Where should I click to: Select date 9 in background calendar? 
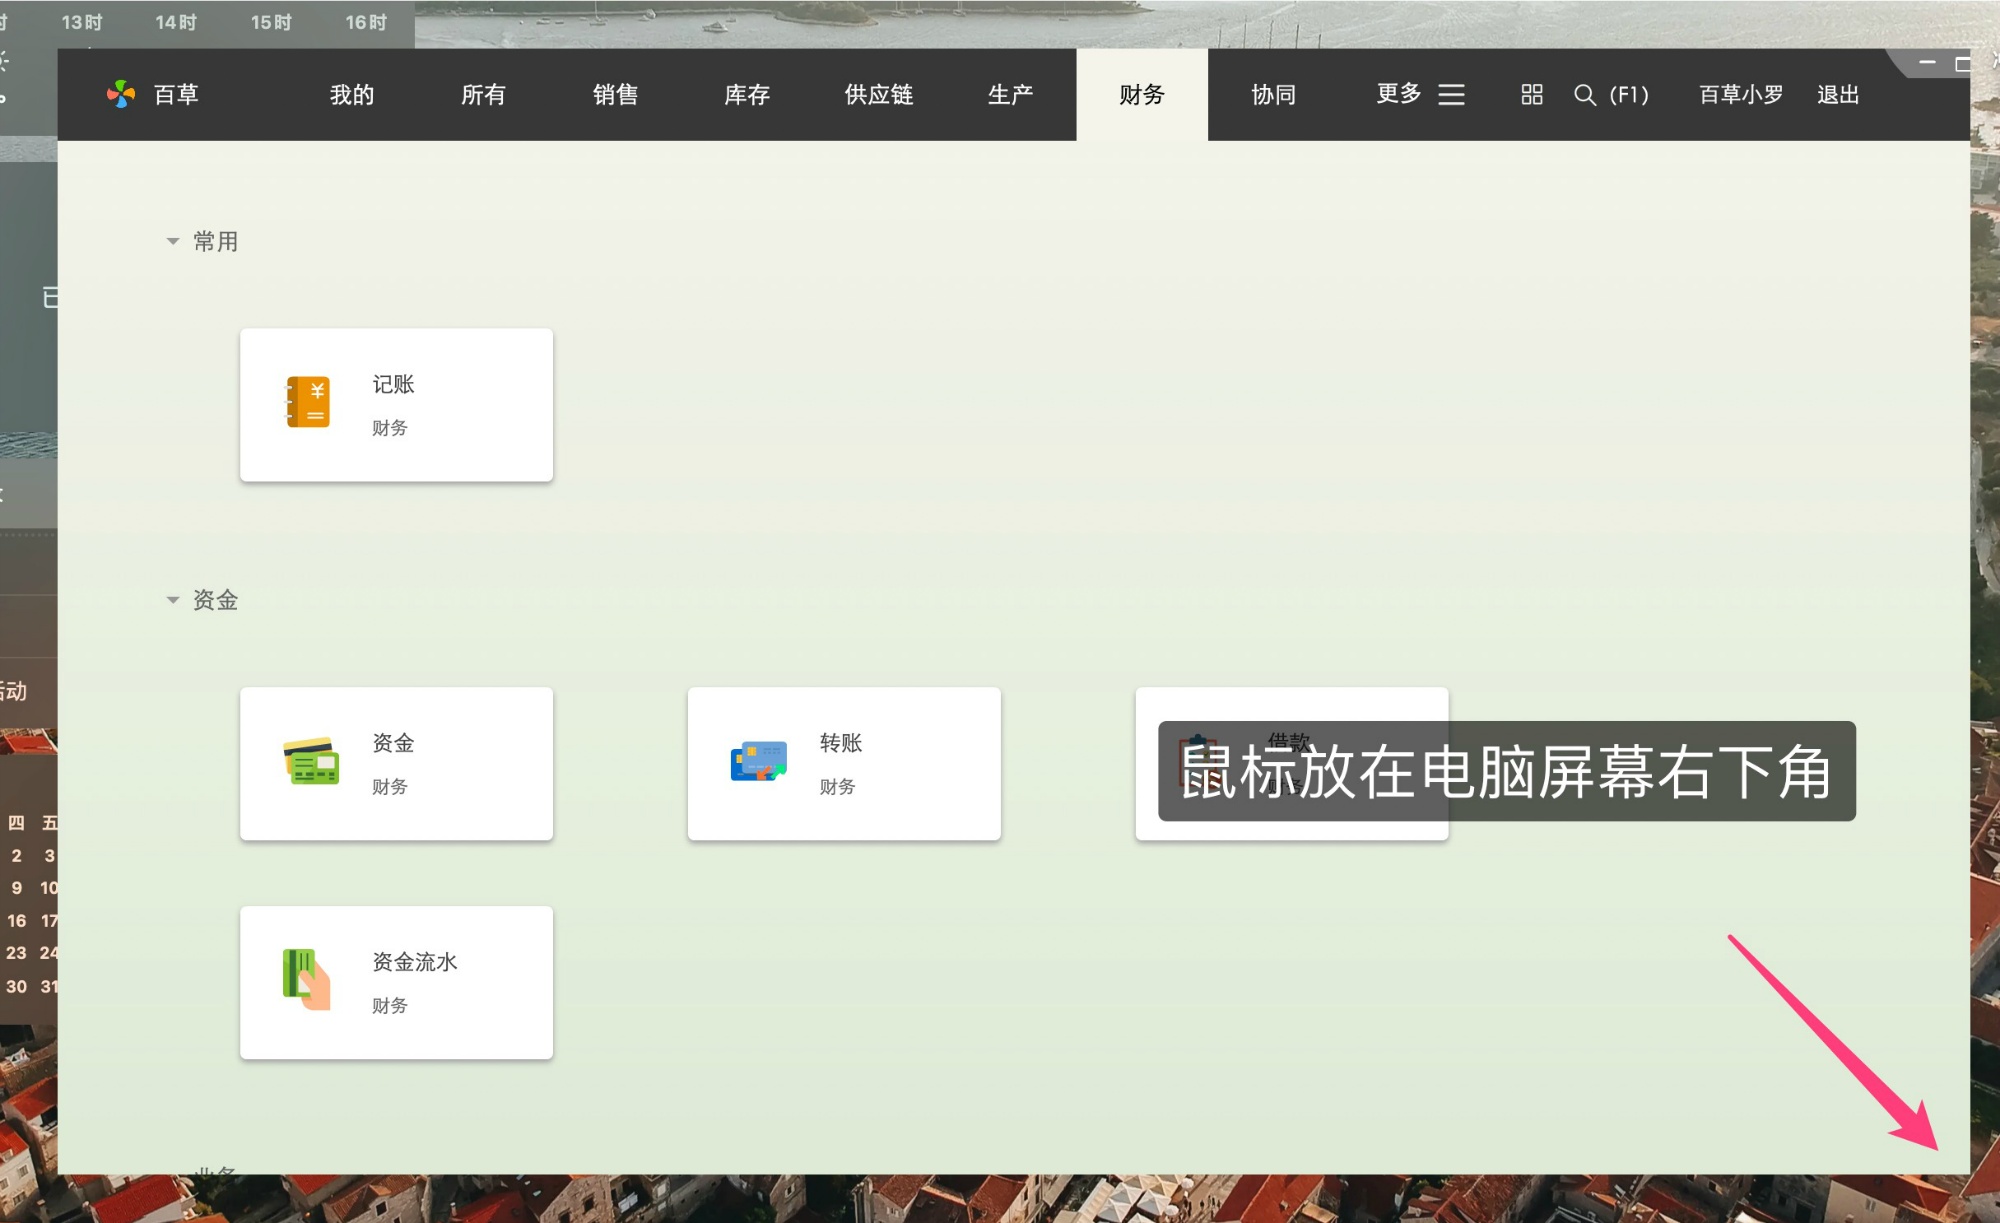tap(17, 888)
